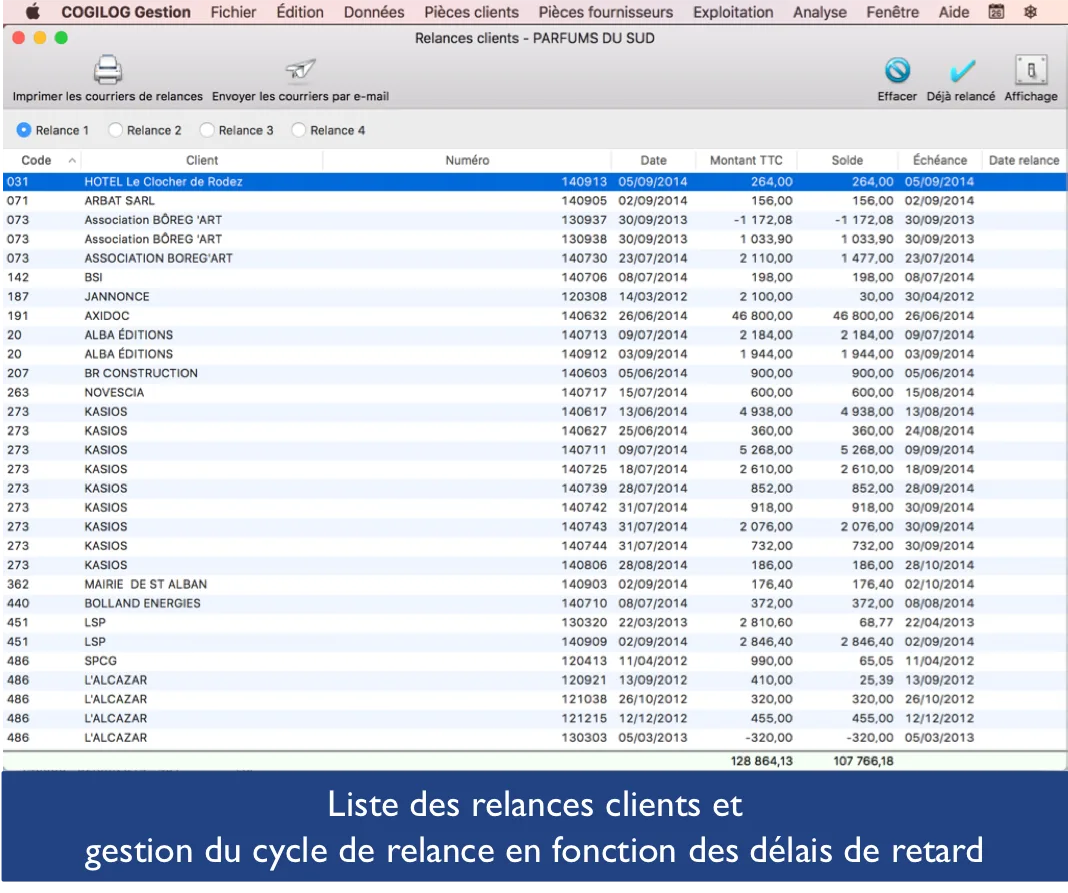The width and height of the screenshot is (1068, 893).
Task: Select the Relance 1 radio button
Action: click(x=24, y=130)
